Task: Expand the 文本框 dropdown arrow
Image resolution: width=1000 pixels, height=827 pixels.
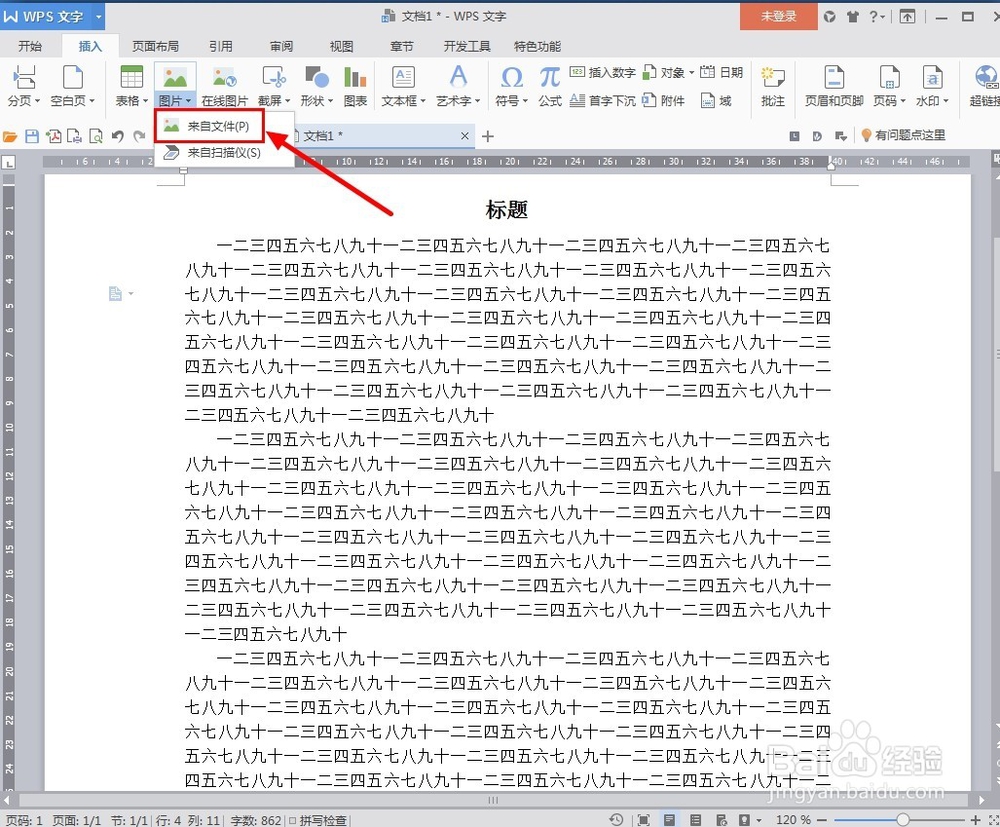Action: coord(423,101)
